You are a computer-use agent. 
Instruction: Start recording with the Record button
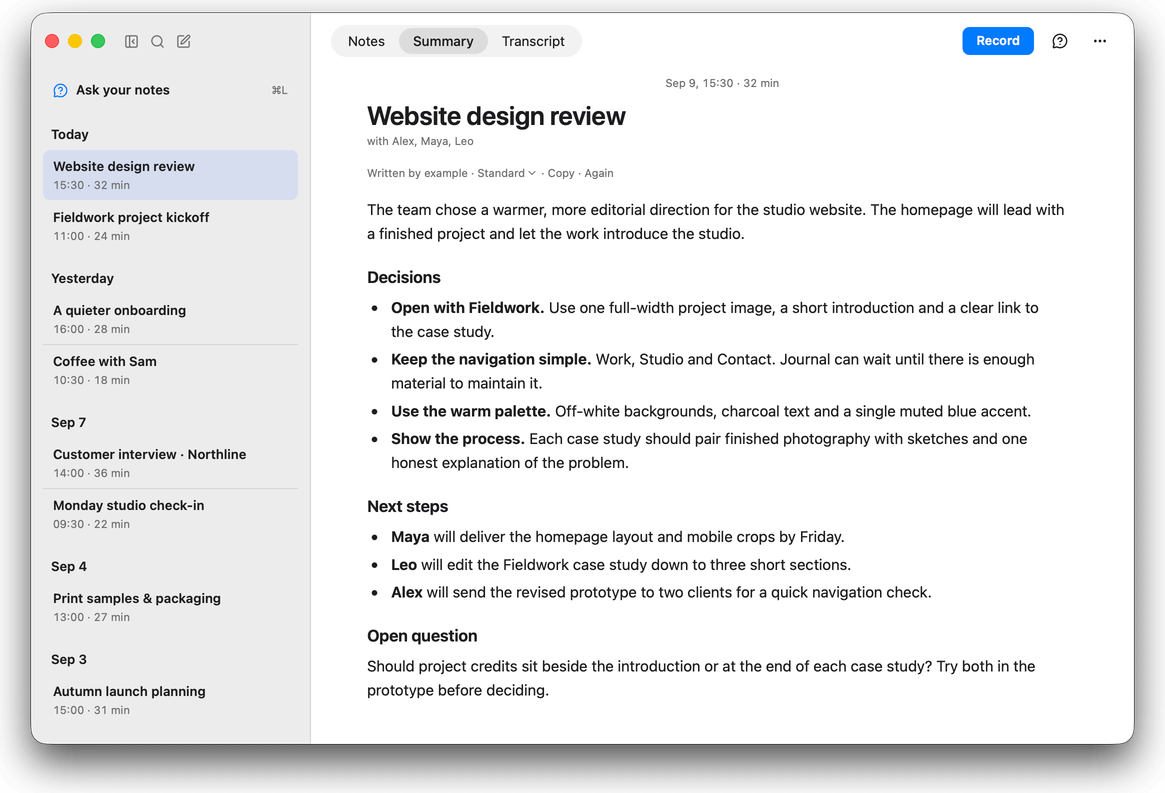pos(997,41)
